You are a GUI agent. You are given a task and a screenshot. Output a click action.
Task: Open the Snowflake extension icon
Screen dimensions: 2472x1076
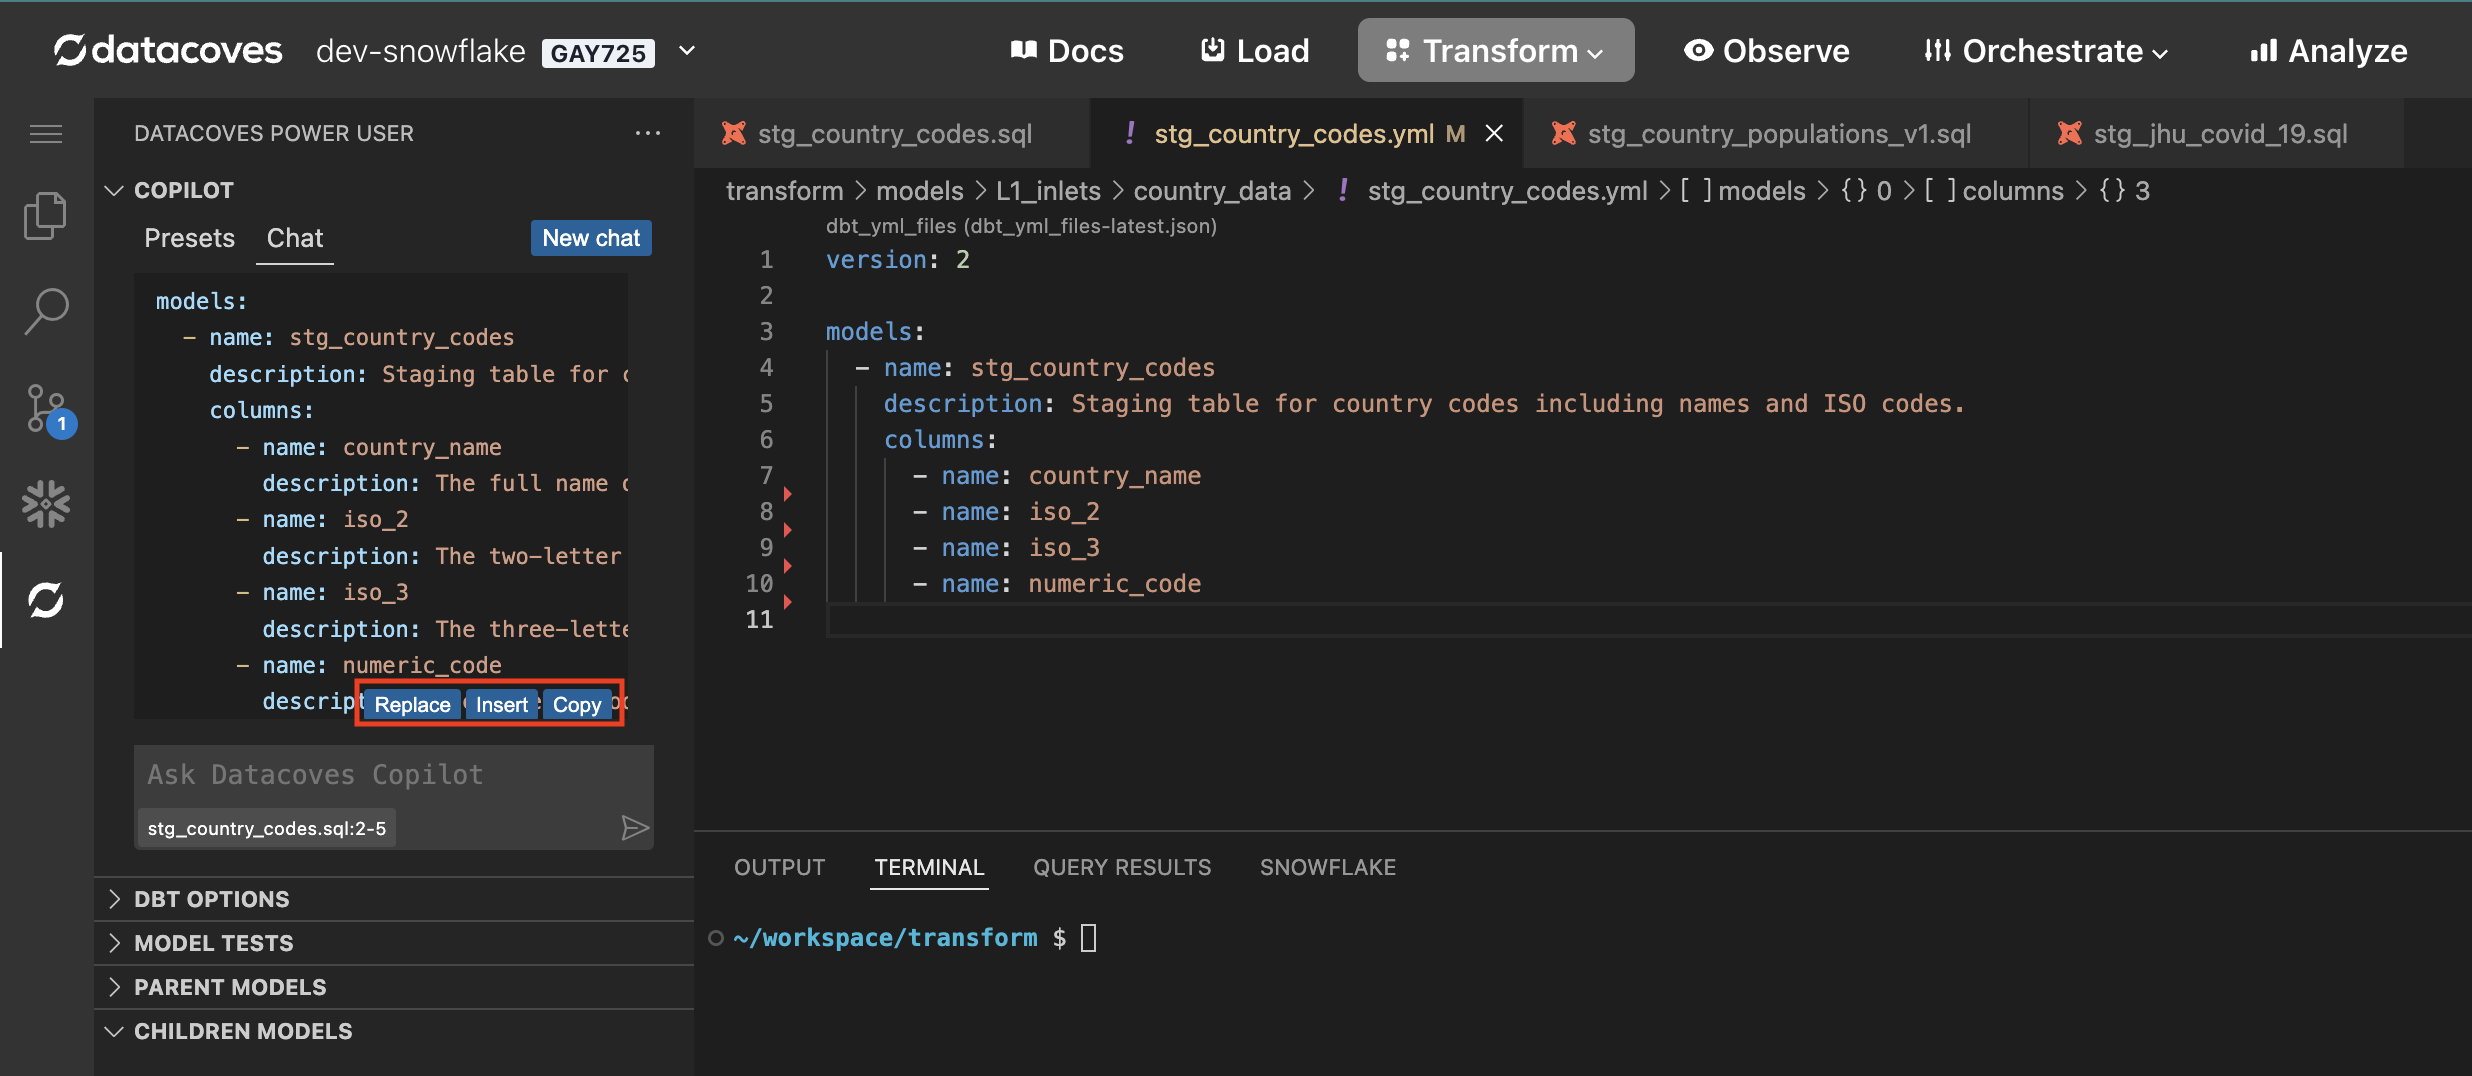pyautogui.click(x=46, y=504)
